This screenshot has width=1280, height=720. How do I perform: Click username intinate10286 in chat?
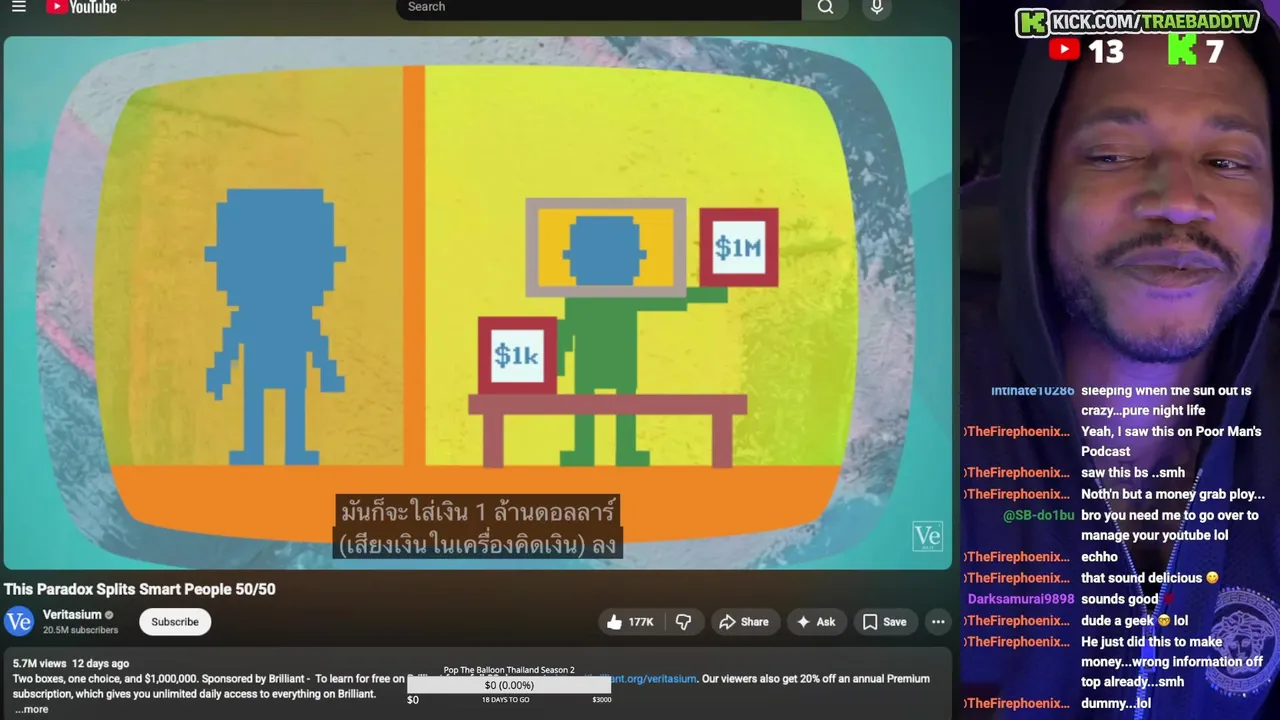coord(1033,391)
